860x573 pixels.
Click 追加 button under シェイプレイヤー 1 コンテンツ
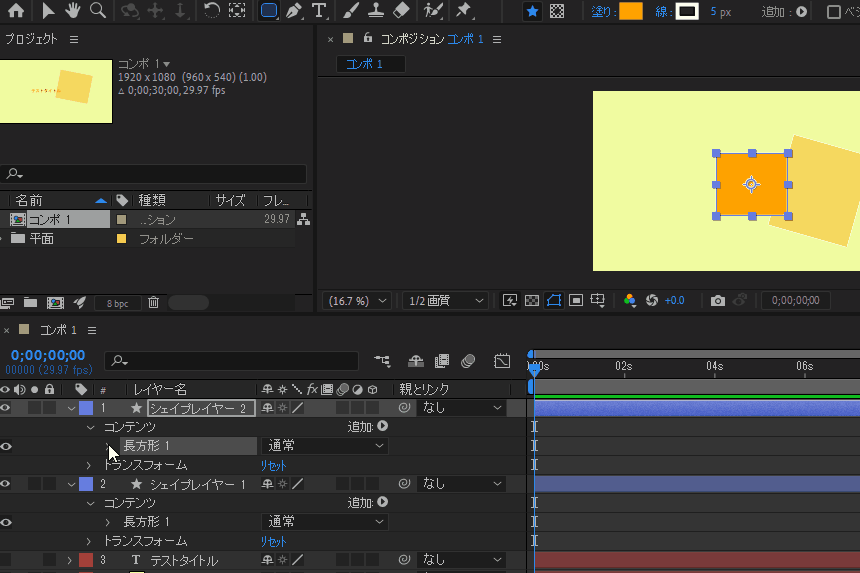382,502
